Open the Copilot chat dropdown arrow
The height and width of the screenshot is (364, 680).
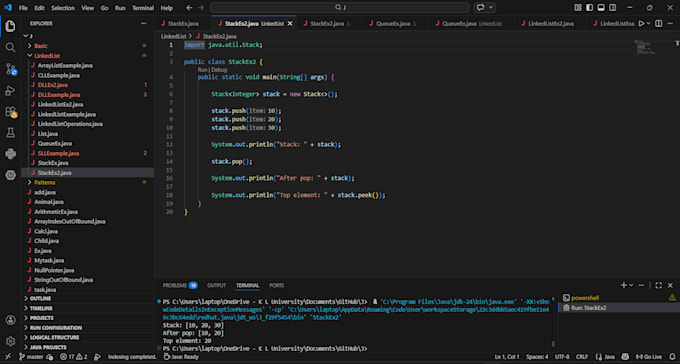491,8
